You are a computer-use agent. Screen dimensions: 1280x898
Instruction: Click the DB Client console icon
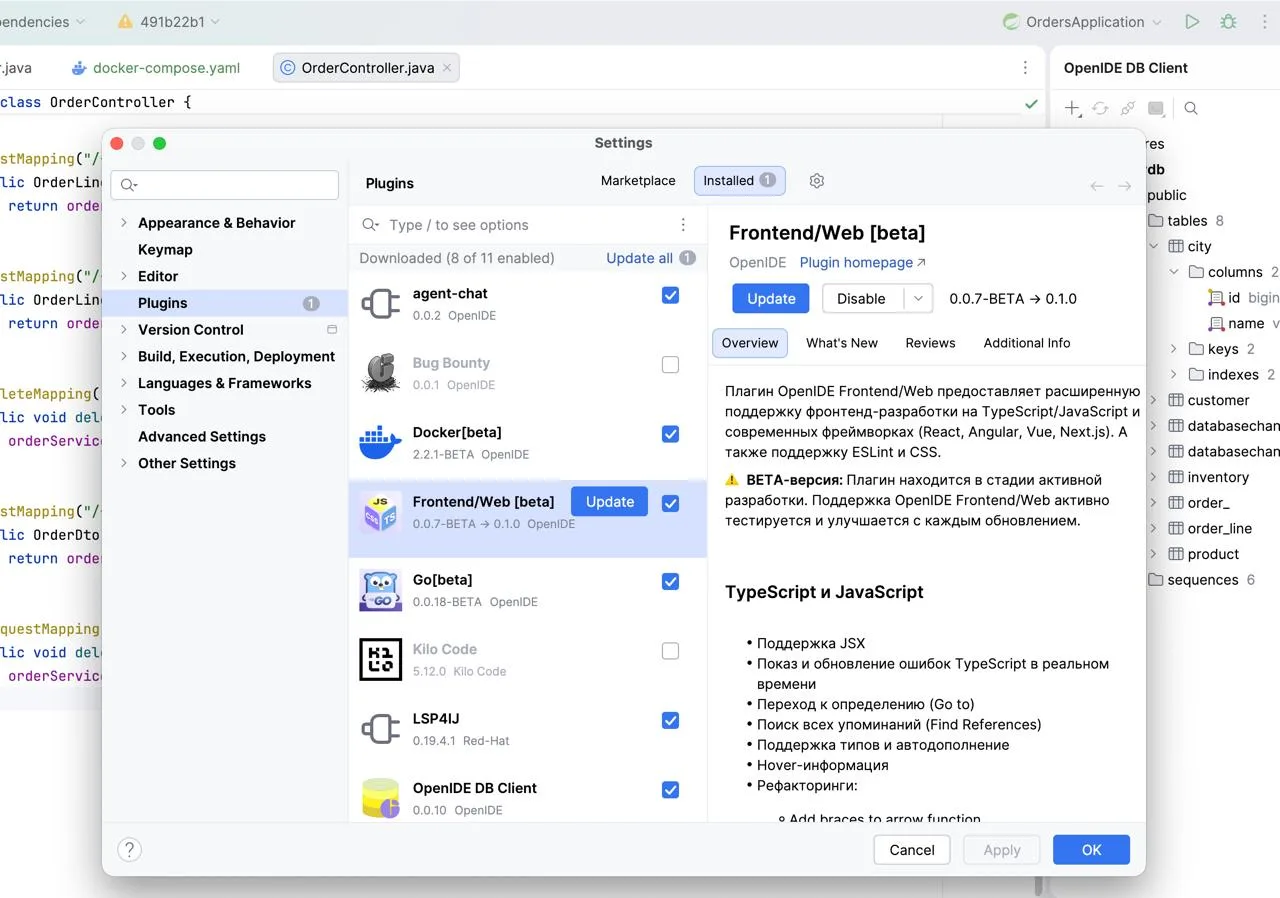pyautogui.click(x=1156, y=108)
